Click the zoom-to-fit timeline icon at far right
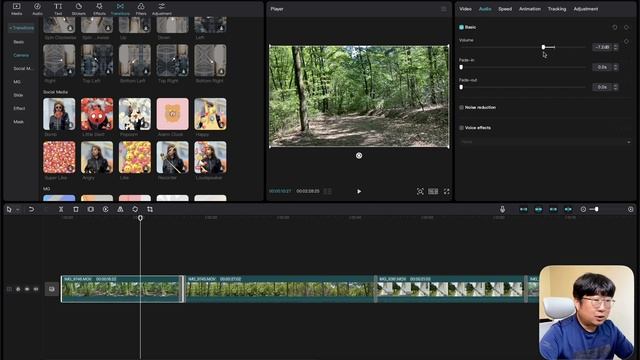Image resolution: width=640 pixels, height=360 pixels. 631,209
